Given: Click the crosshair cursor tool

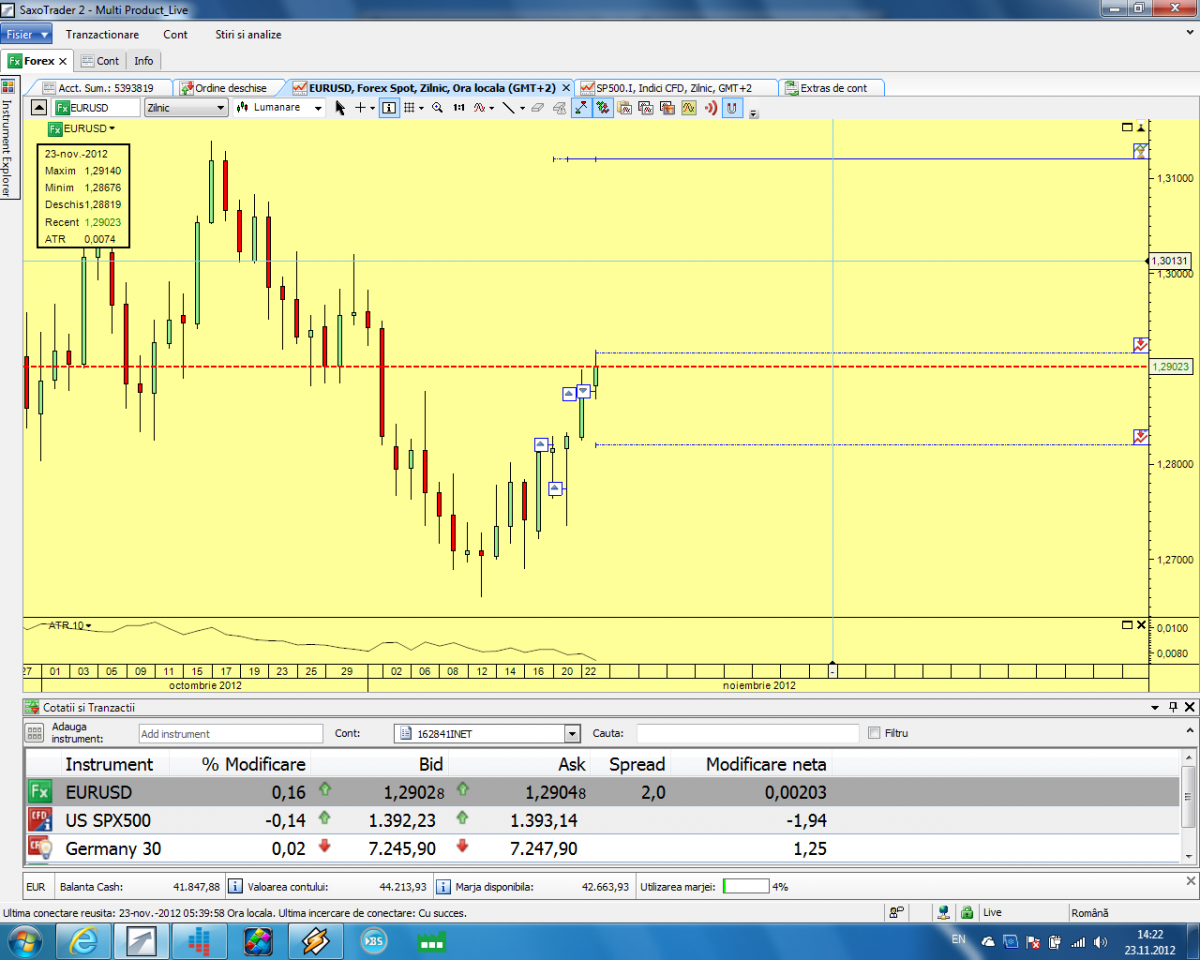Looking at the screenshot, I should click(360, 108).
